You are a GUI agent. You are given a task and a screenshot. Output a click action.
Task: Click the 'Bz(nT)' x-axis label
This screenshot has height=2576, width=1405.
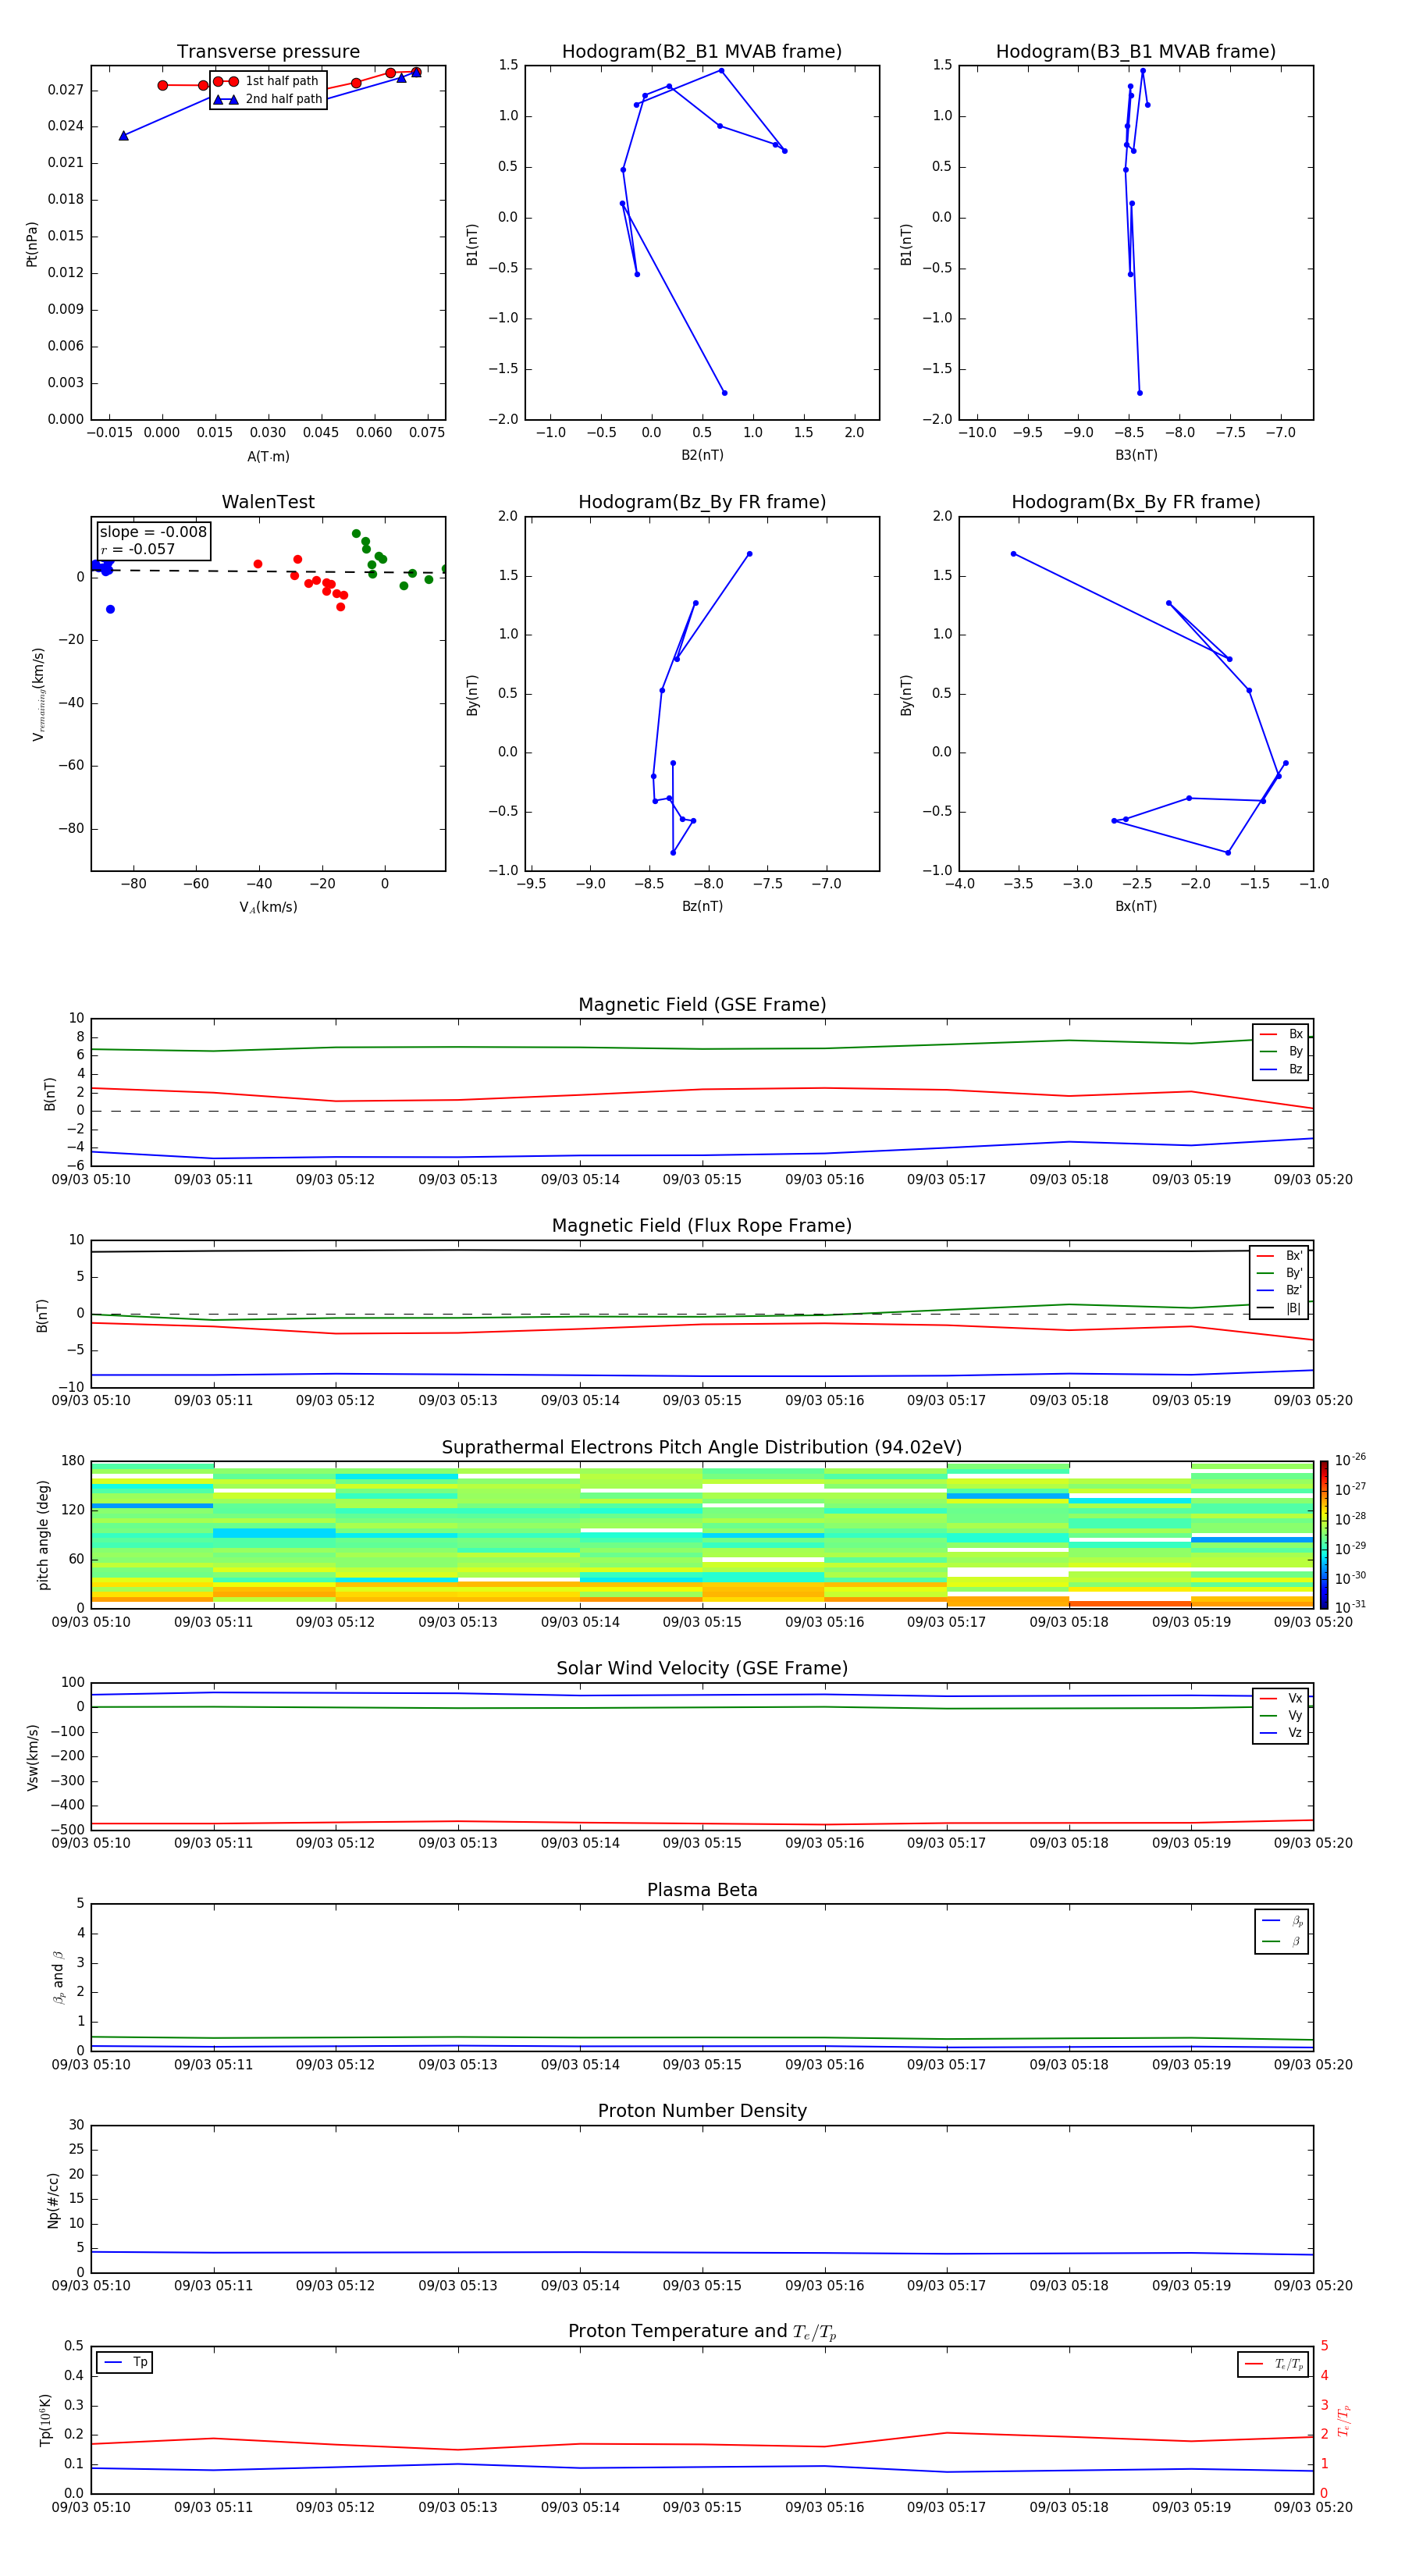click(702, 906)
